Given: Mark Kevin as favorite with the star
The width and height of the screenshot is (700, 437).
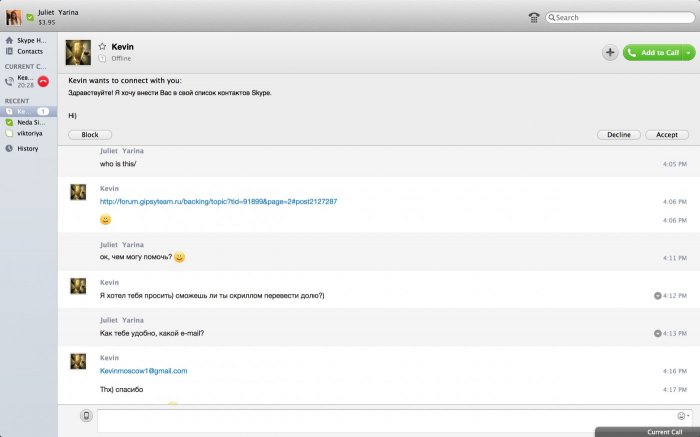Looking at the screenshot, I should pyautogui.click(x=102, y=46).
